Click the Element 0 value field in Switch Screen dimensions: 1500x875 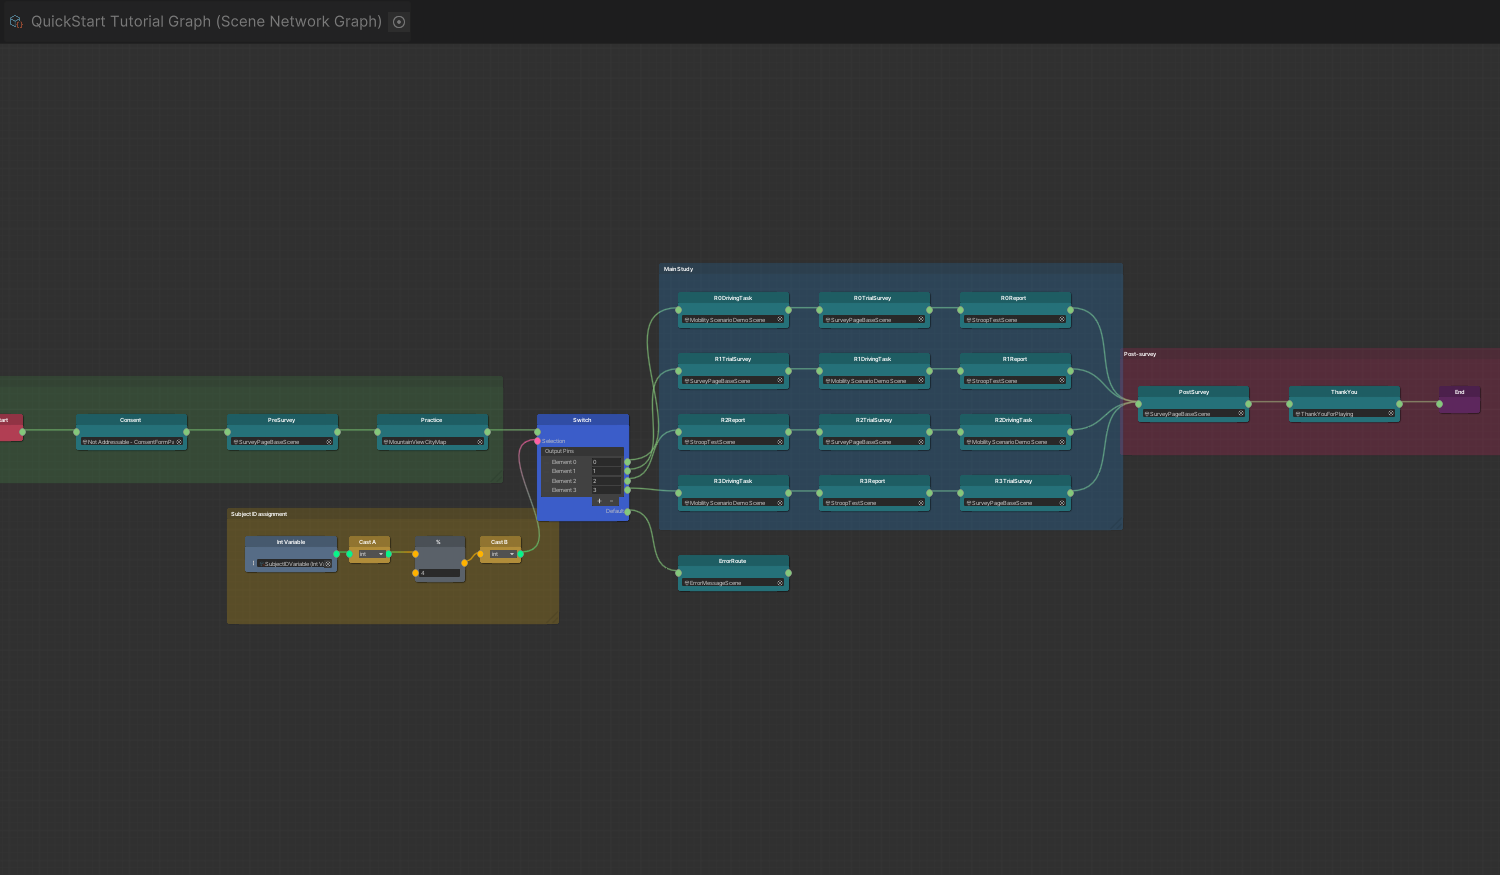[606, 462]
